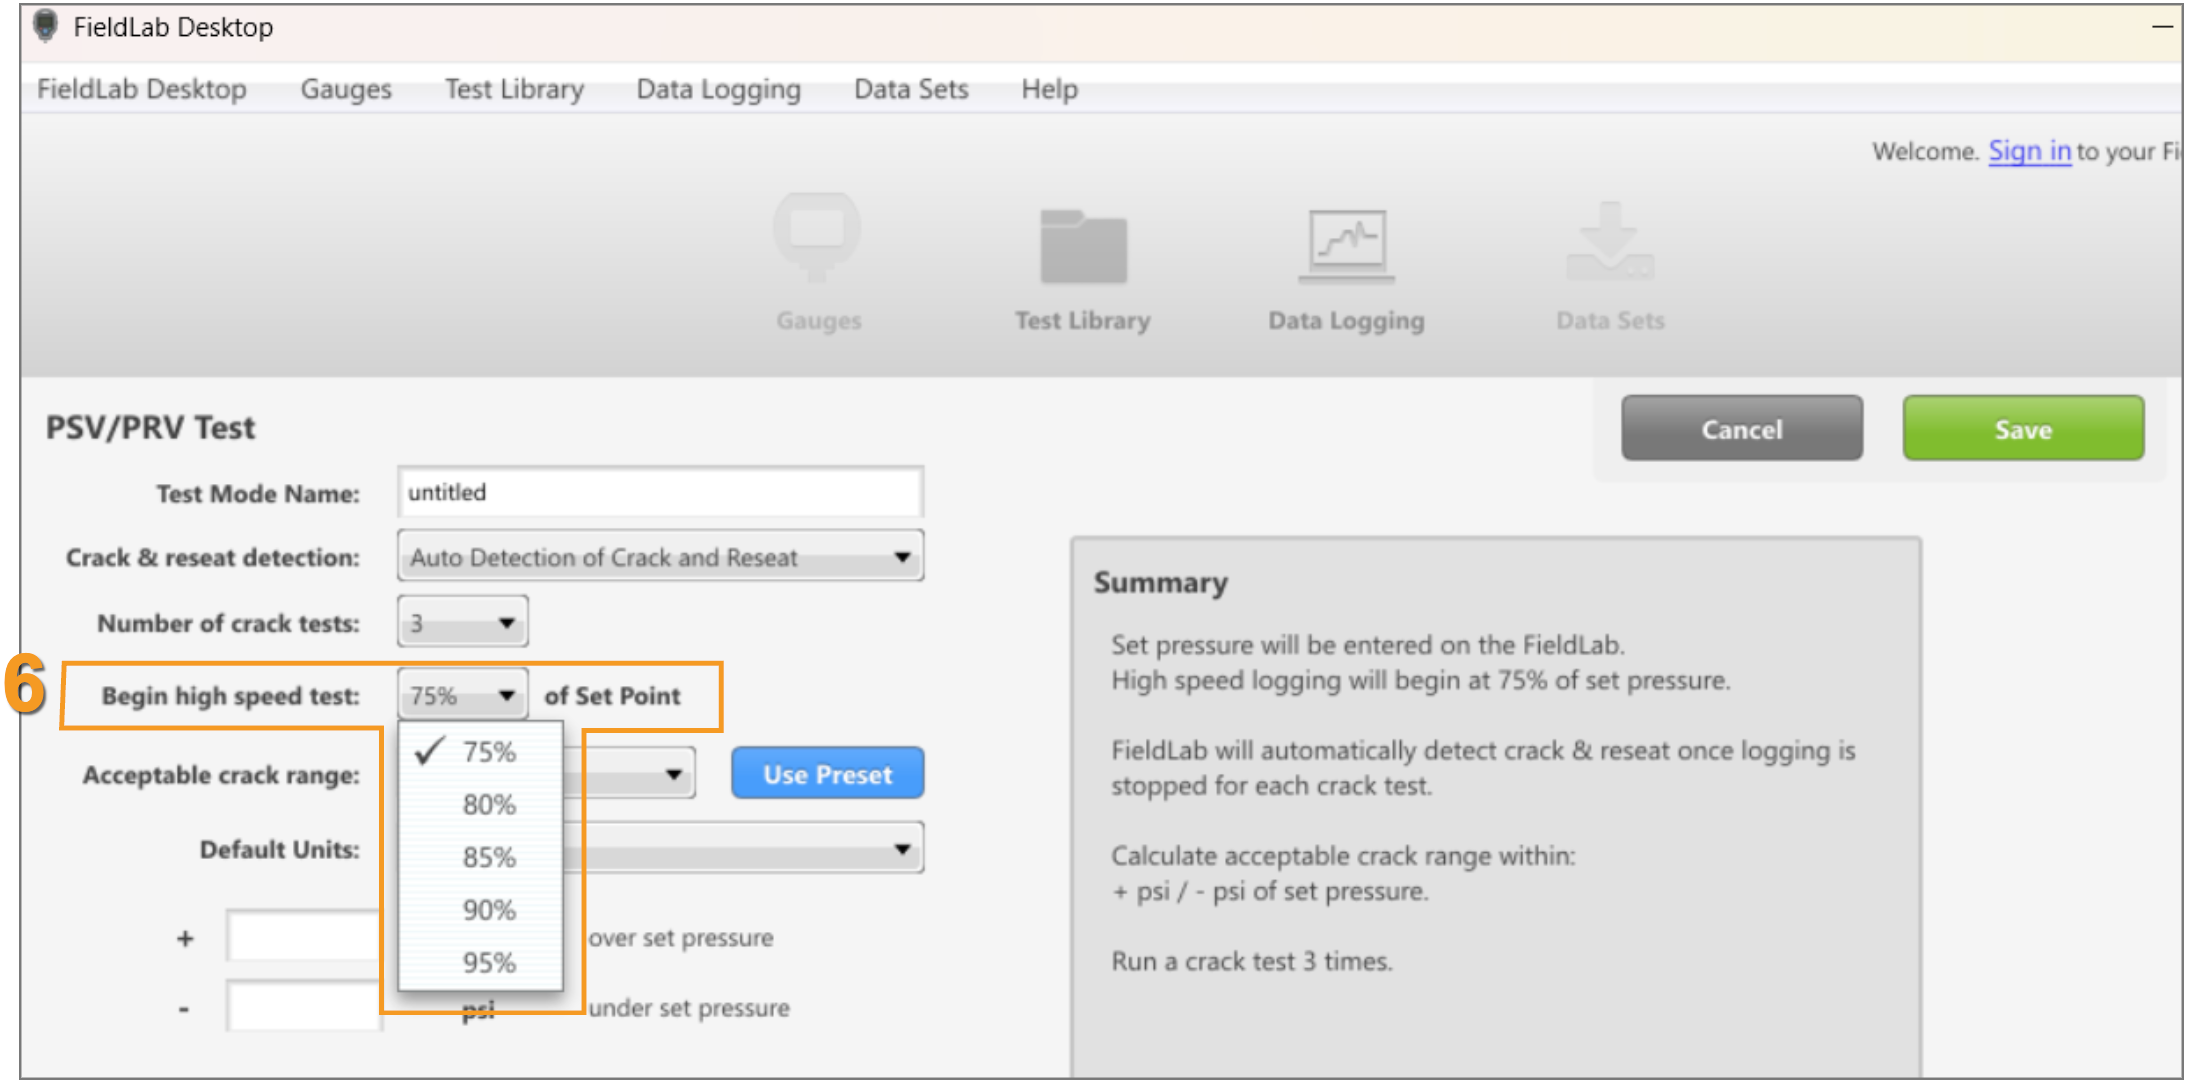This screenshot has height=1090, width=2190.
Task: Click the Use Preset button
Action: (x=827, y=774)
